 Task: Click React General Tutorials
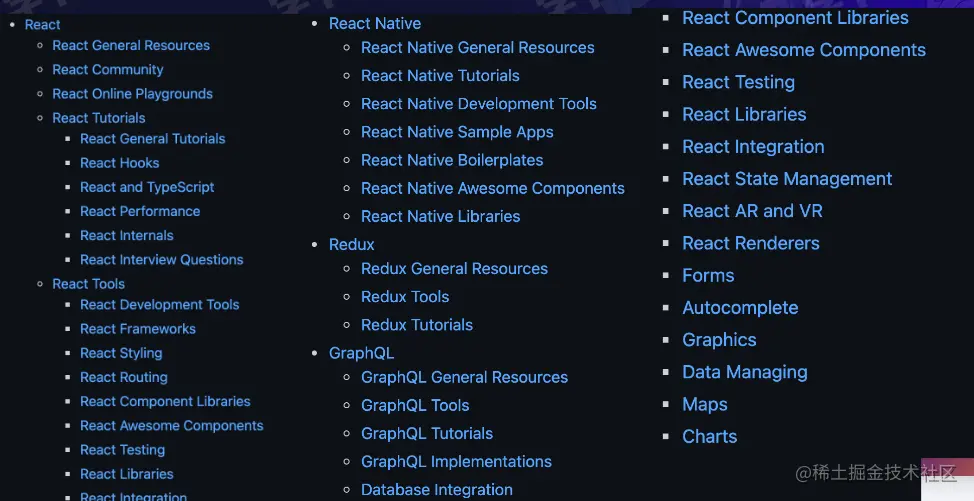153,138
